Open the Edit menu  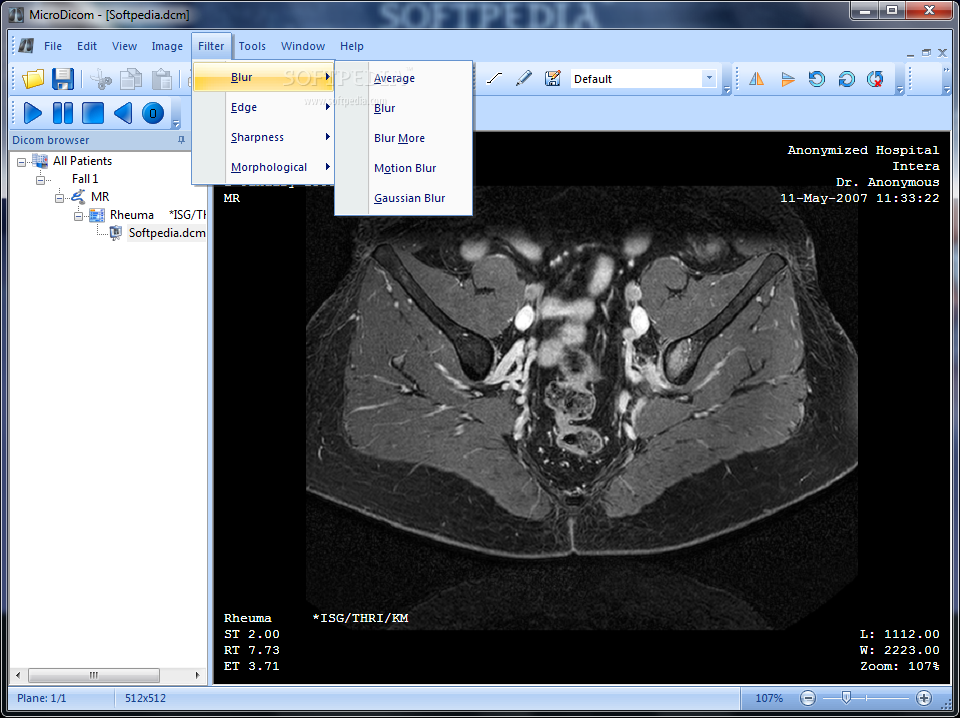pyautogui.click(x=87, y=46)
